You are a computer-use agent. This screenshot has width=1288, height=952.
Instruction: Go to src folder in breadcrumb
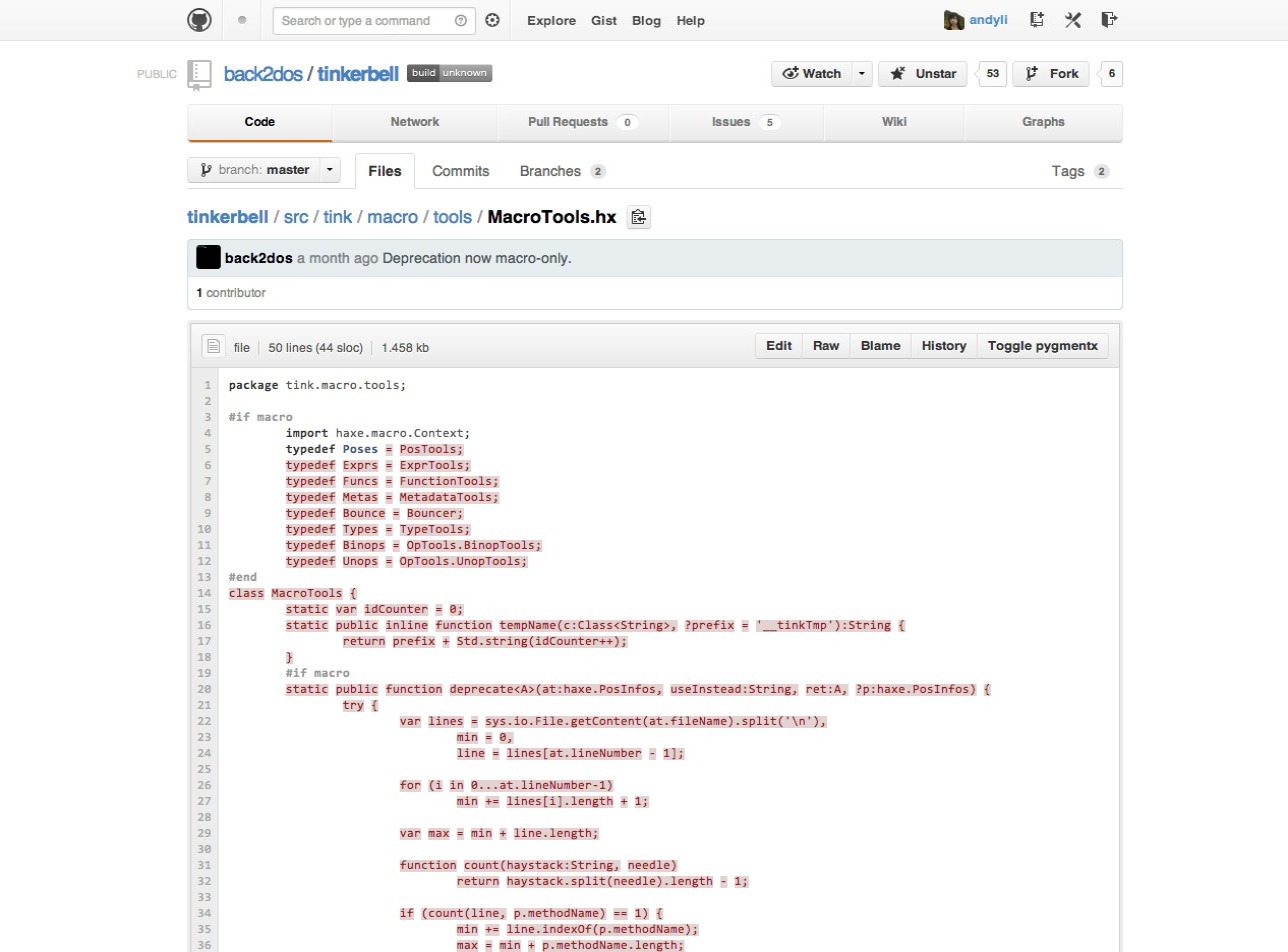pos(296,217)
